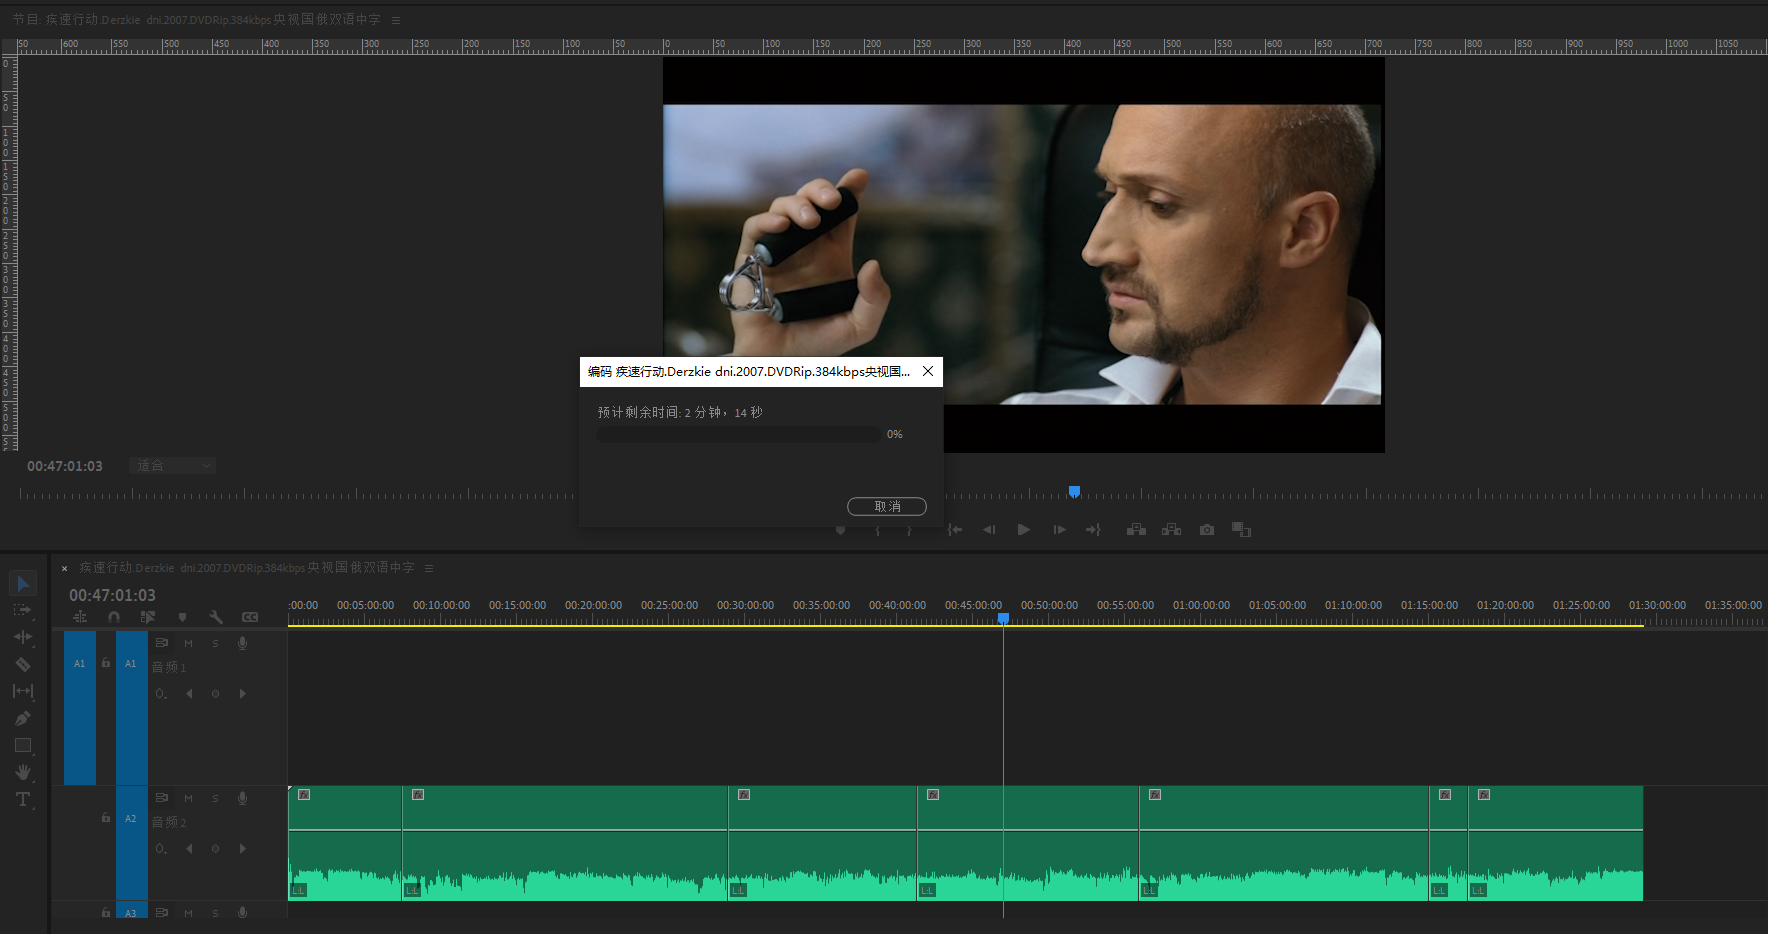Click the Export Frame camera icon
Viewport: 1768px width, 934px height.
pyautogui.click(x=1207, y=530)
